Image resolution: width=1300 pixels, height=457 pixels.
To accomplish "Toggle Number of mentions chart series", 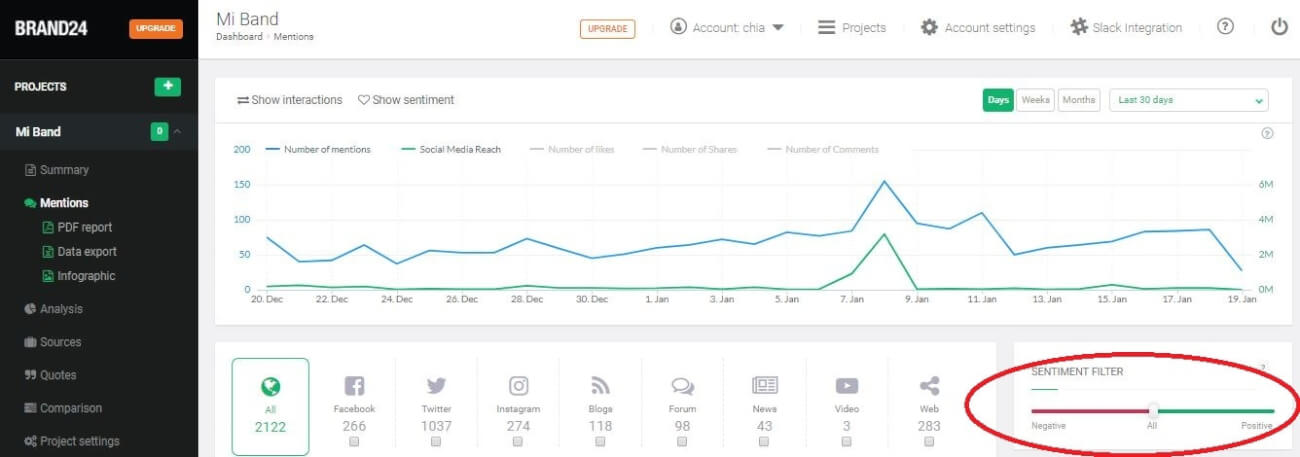I will (x=318, y=149).
